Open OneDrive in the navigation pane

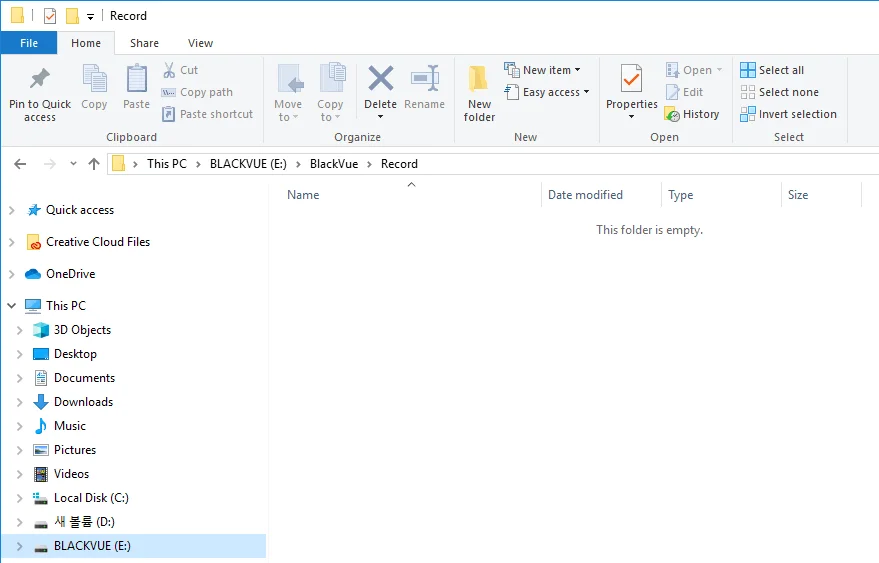point(70,274)
